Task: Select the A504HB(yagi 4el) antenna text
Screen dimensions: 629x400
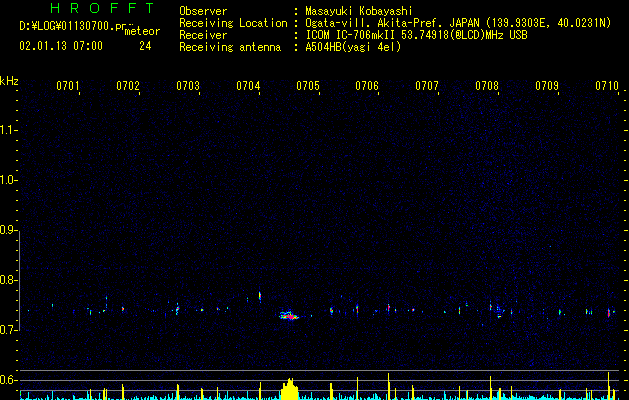Action: point(353,47)
